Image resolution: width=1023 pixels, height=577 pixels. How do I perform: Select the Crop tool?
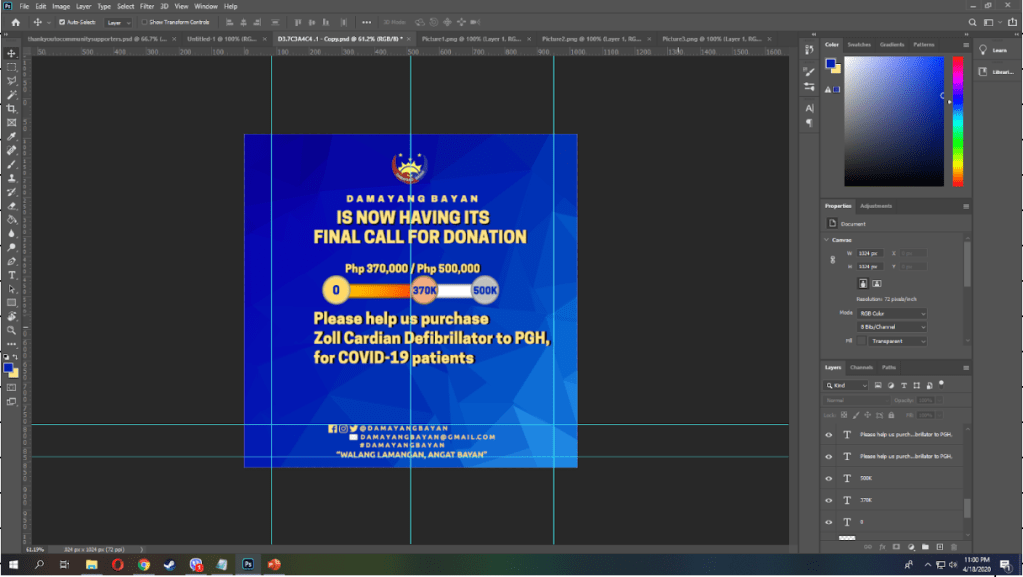tap(11, 108)
